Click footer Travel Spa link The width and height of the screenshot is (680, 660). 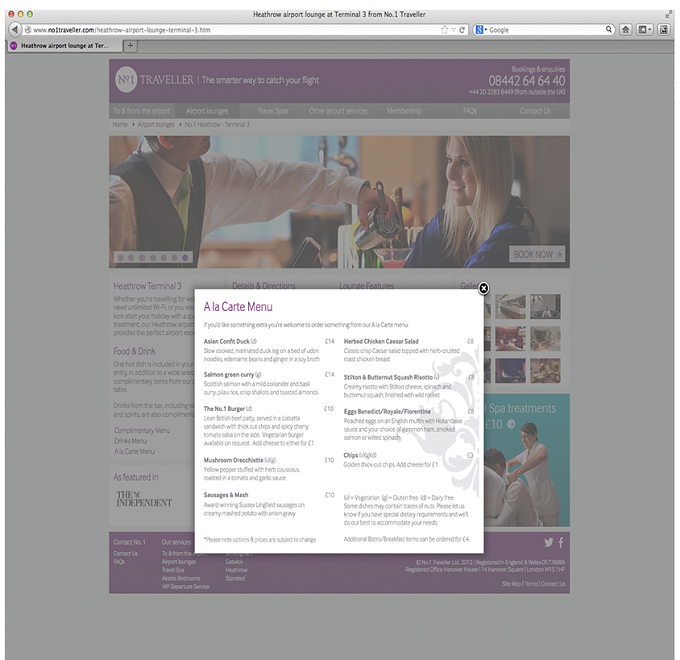click(x=173, y=570)
